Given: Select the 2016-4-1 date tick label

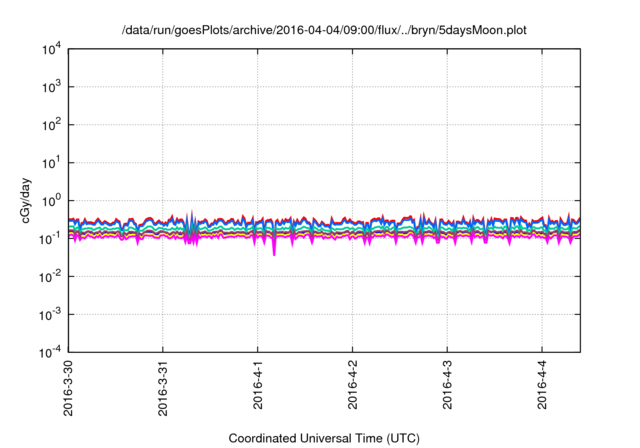Looking at the screenshot, I should pos(257,390).
